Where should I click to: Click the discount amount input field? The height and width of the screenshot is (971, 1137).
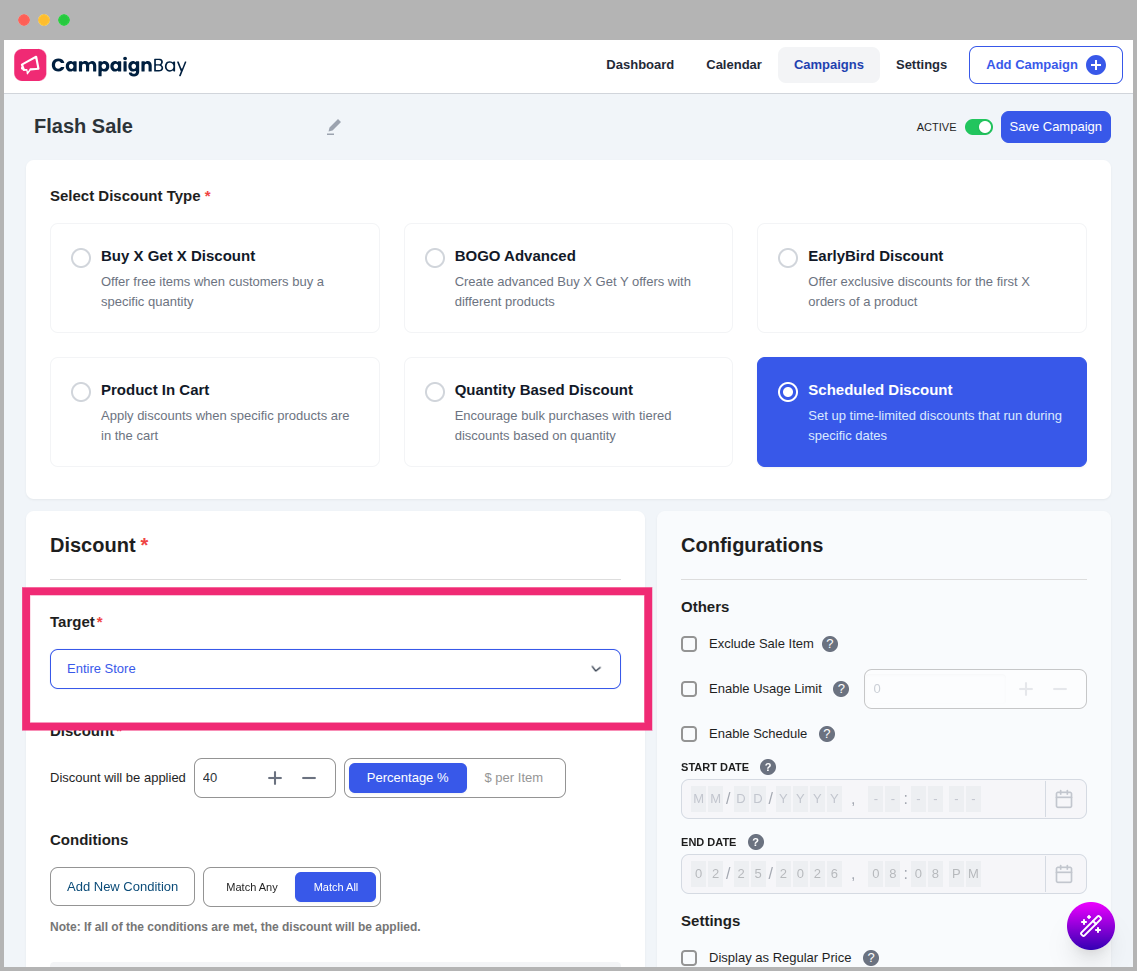[227, 778]
